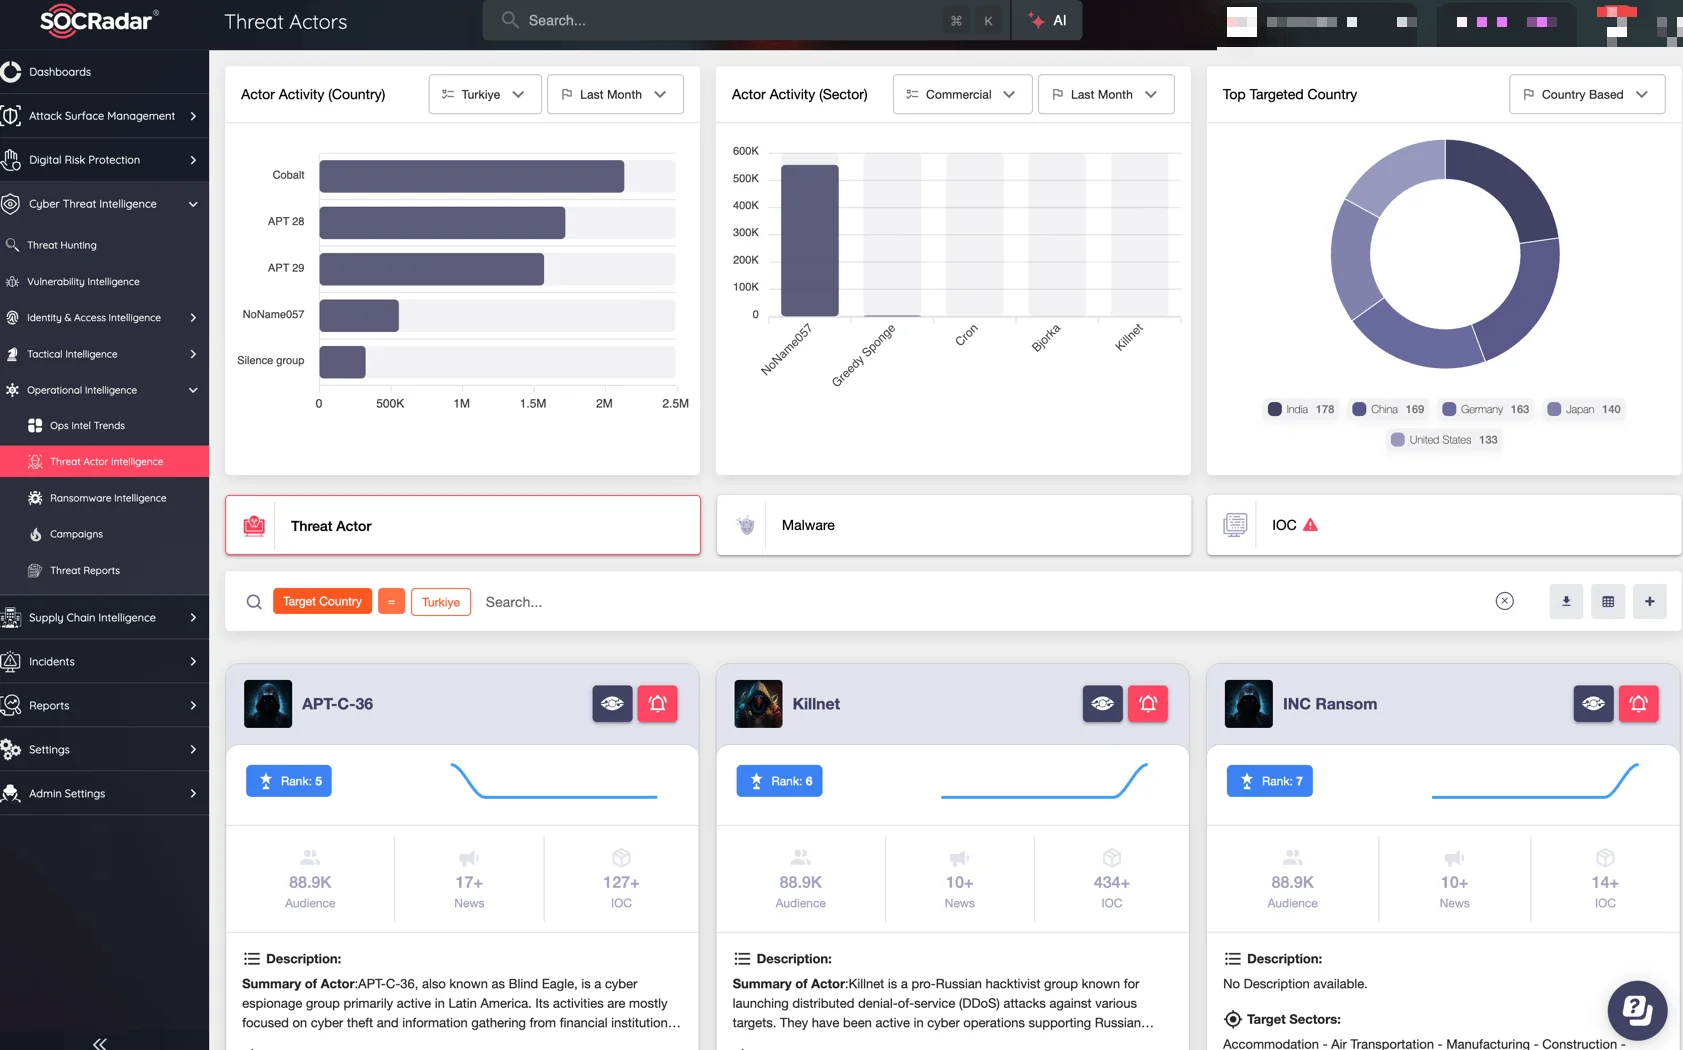Image resolution: width=1683 pixels, height=1050 pixels.
Task: Click Rank: 5 badge
Action: pyautogui.click(x=289, y=781)
